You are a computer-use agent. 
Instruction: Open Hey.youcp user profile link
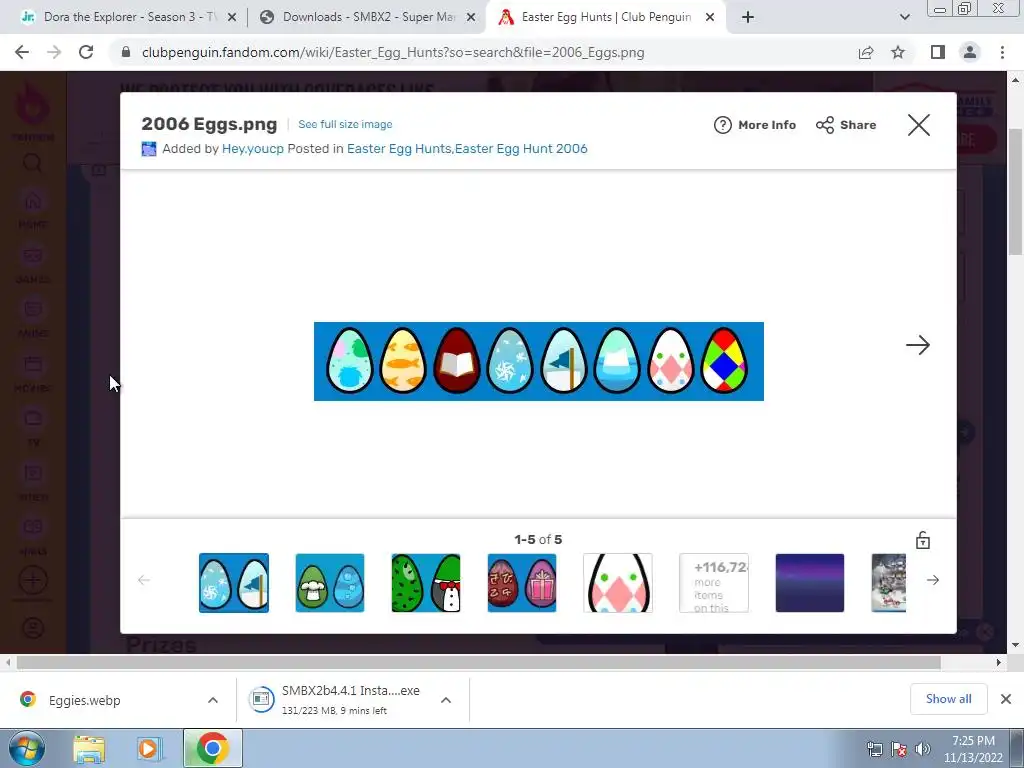click(253, 148)
